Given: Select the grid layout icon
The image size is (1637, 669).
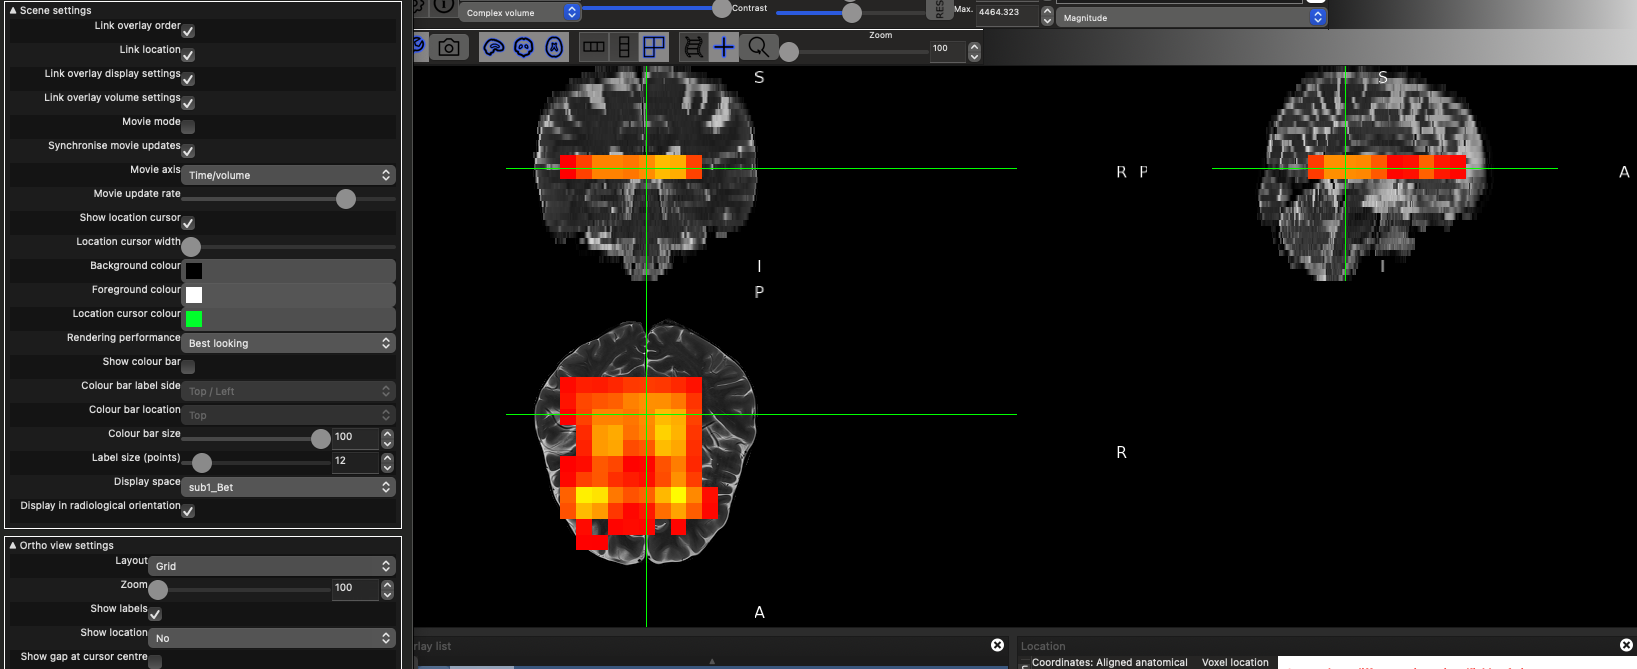Looking at the screenshot, I should (x=654, y=47).
